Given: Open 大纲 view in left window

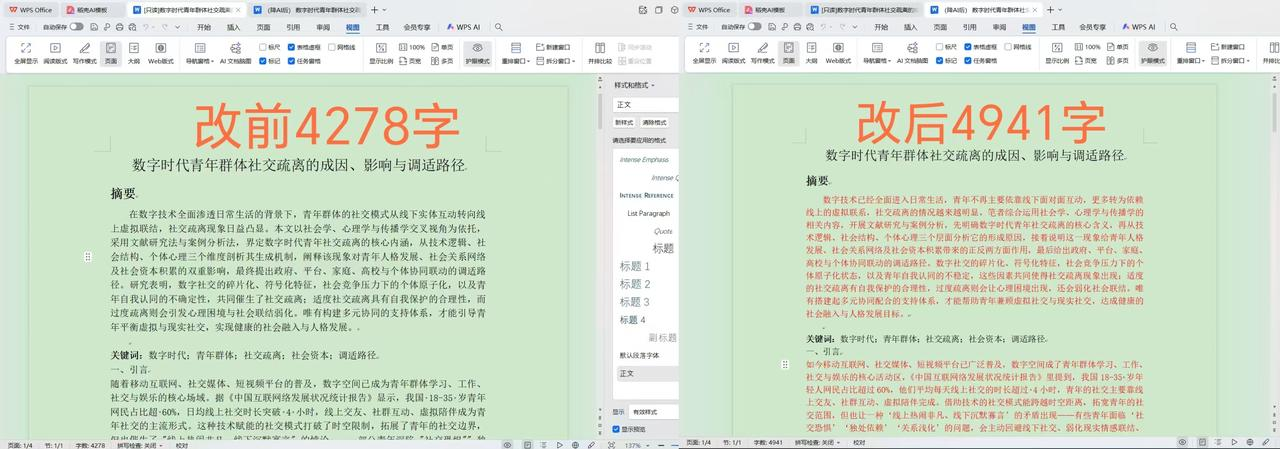Looking at the screenshot, I should 134,53.
